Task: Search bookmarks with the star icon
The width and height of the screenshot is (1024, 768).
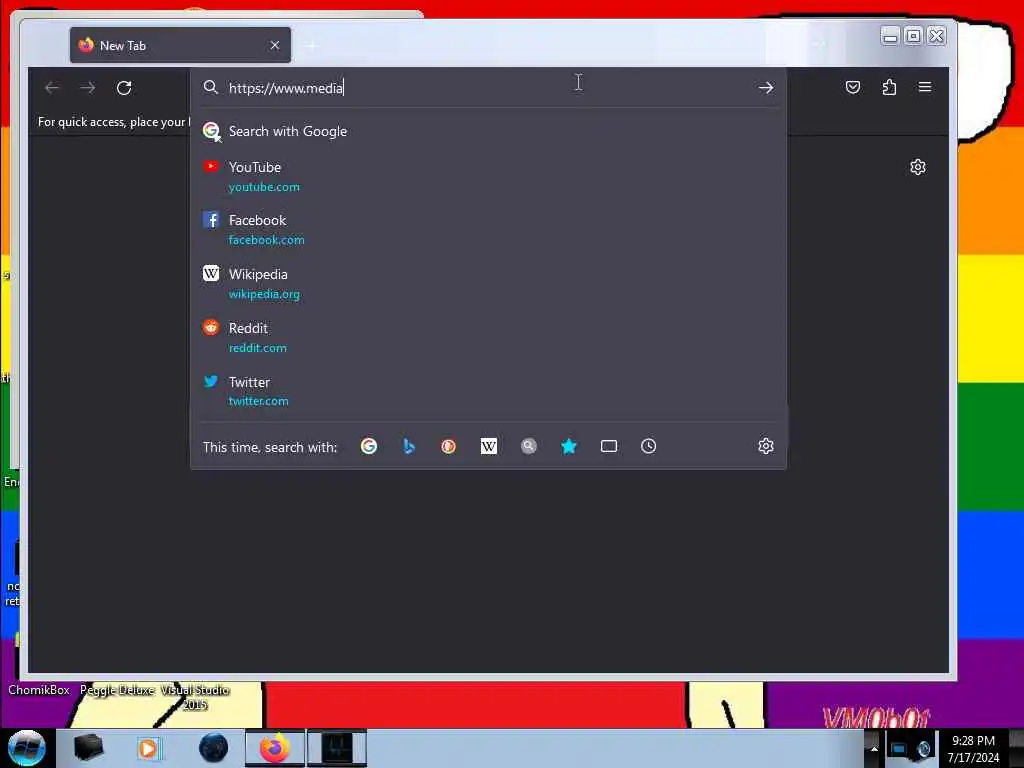Action: click(569, 446)
